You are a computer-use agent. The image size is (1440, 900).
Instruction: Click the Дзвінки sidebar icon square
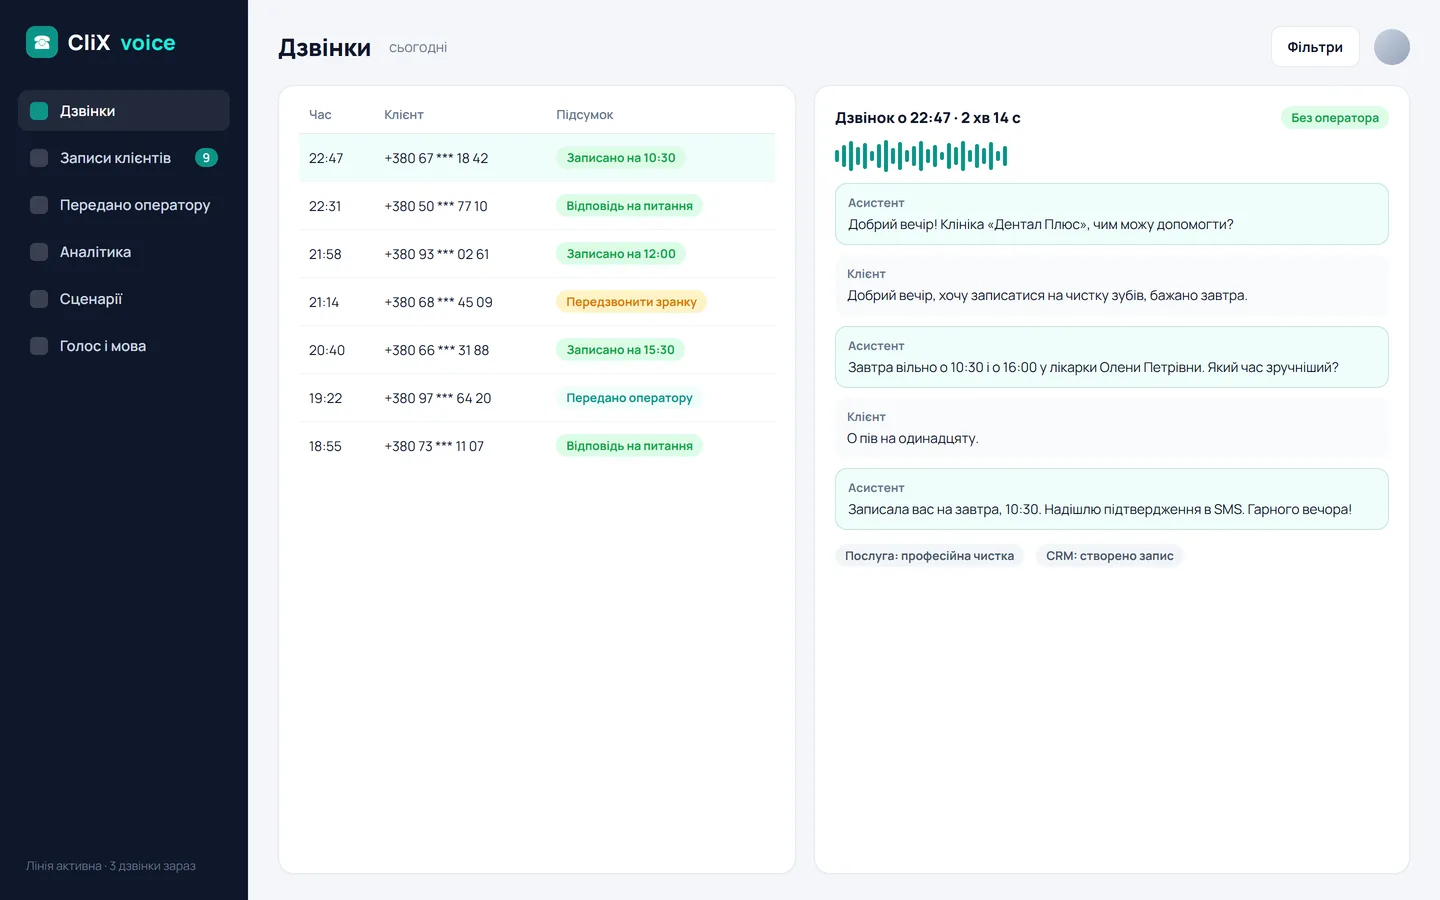pyautogui.click(x=39, y=111)
